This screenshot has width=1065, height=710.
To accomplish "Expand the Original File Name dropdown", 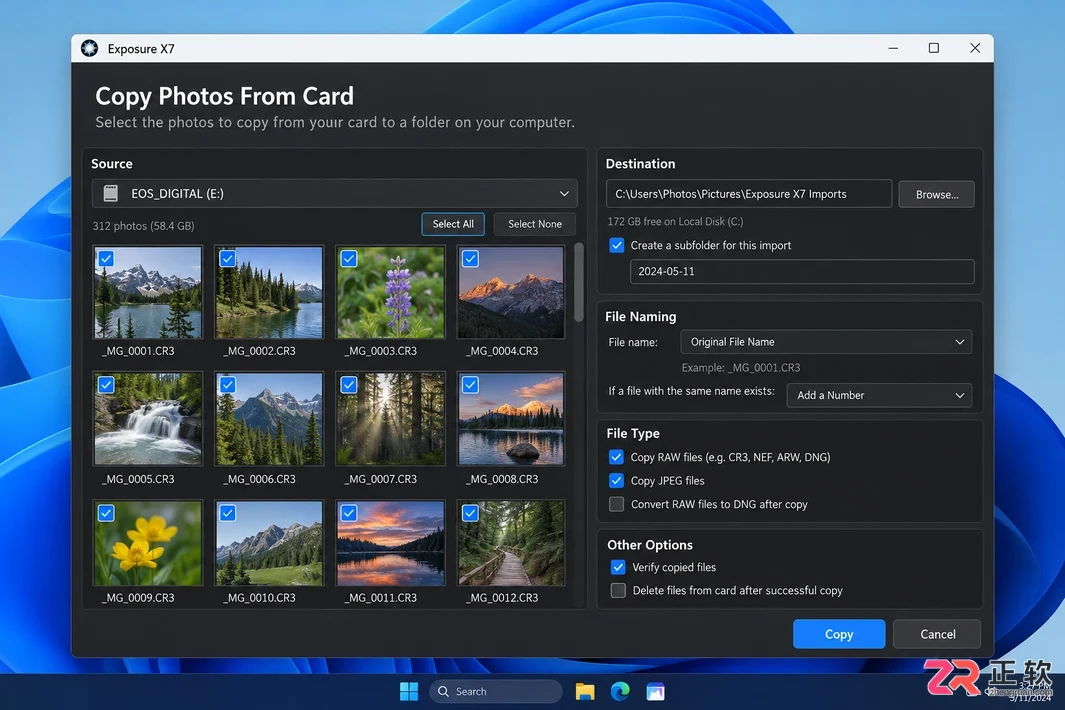I will click(x=826, y=342).
